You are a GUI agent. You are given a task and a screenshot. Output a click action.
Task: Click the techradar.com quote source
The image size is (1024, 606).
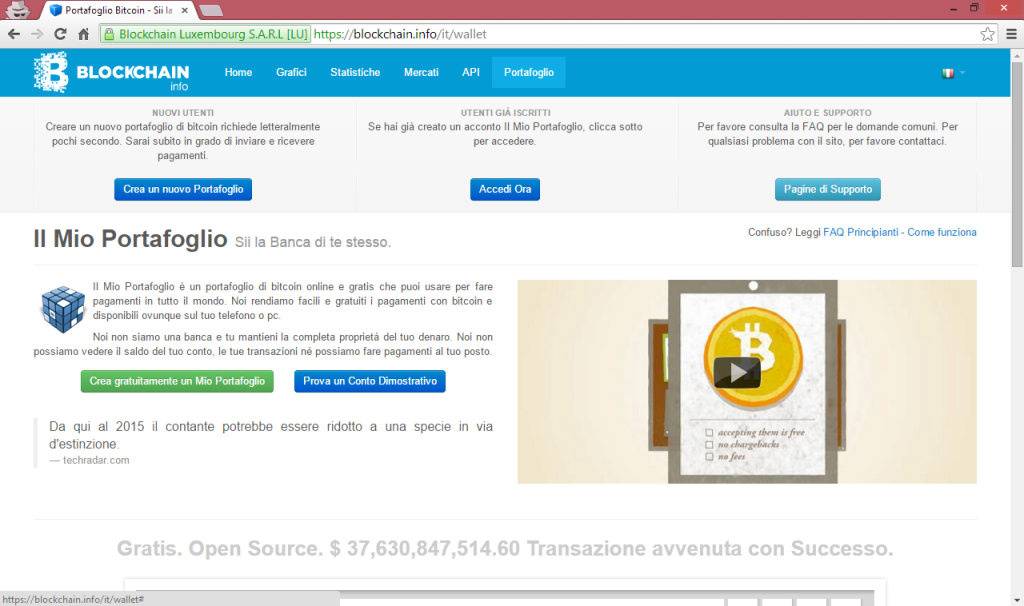[x=96, y=460]
